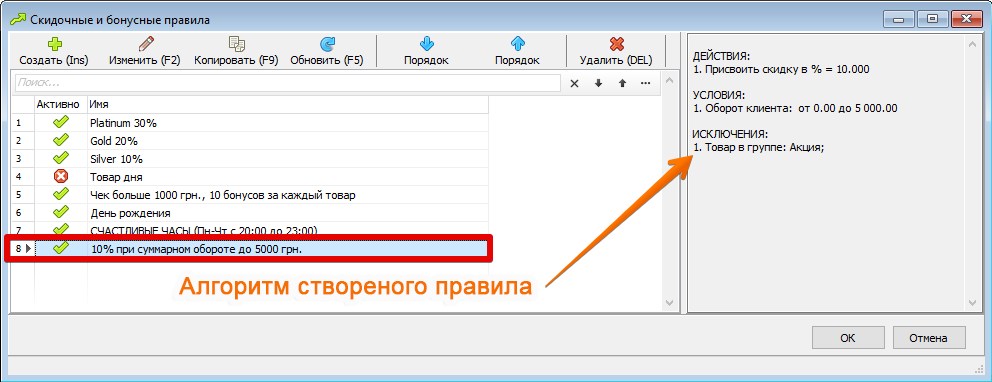Move the rule up with the blue up-arrow Порядок icon
992x382 pixels.
click(x=518, y=44)
